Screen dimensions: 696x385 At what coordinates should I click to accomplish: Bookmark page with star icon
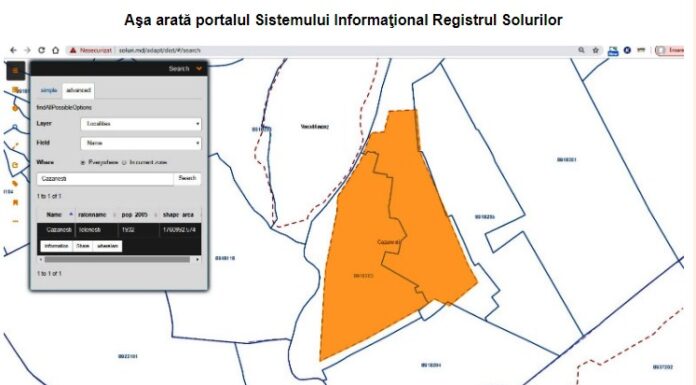pos(596,50)
